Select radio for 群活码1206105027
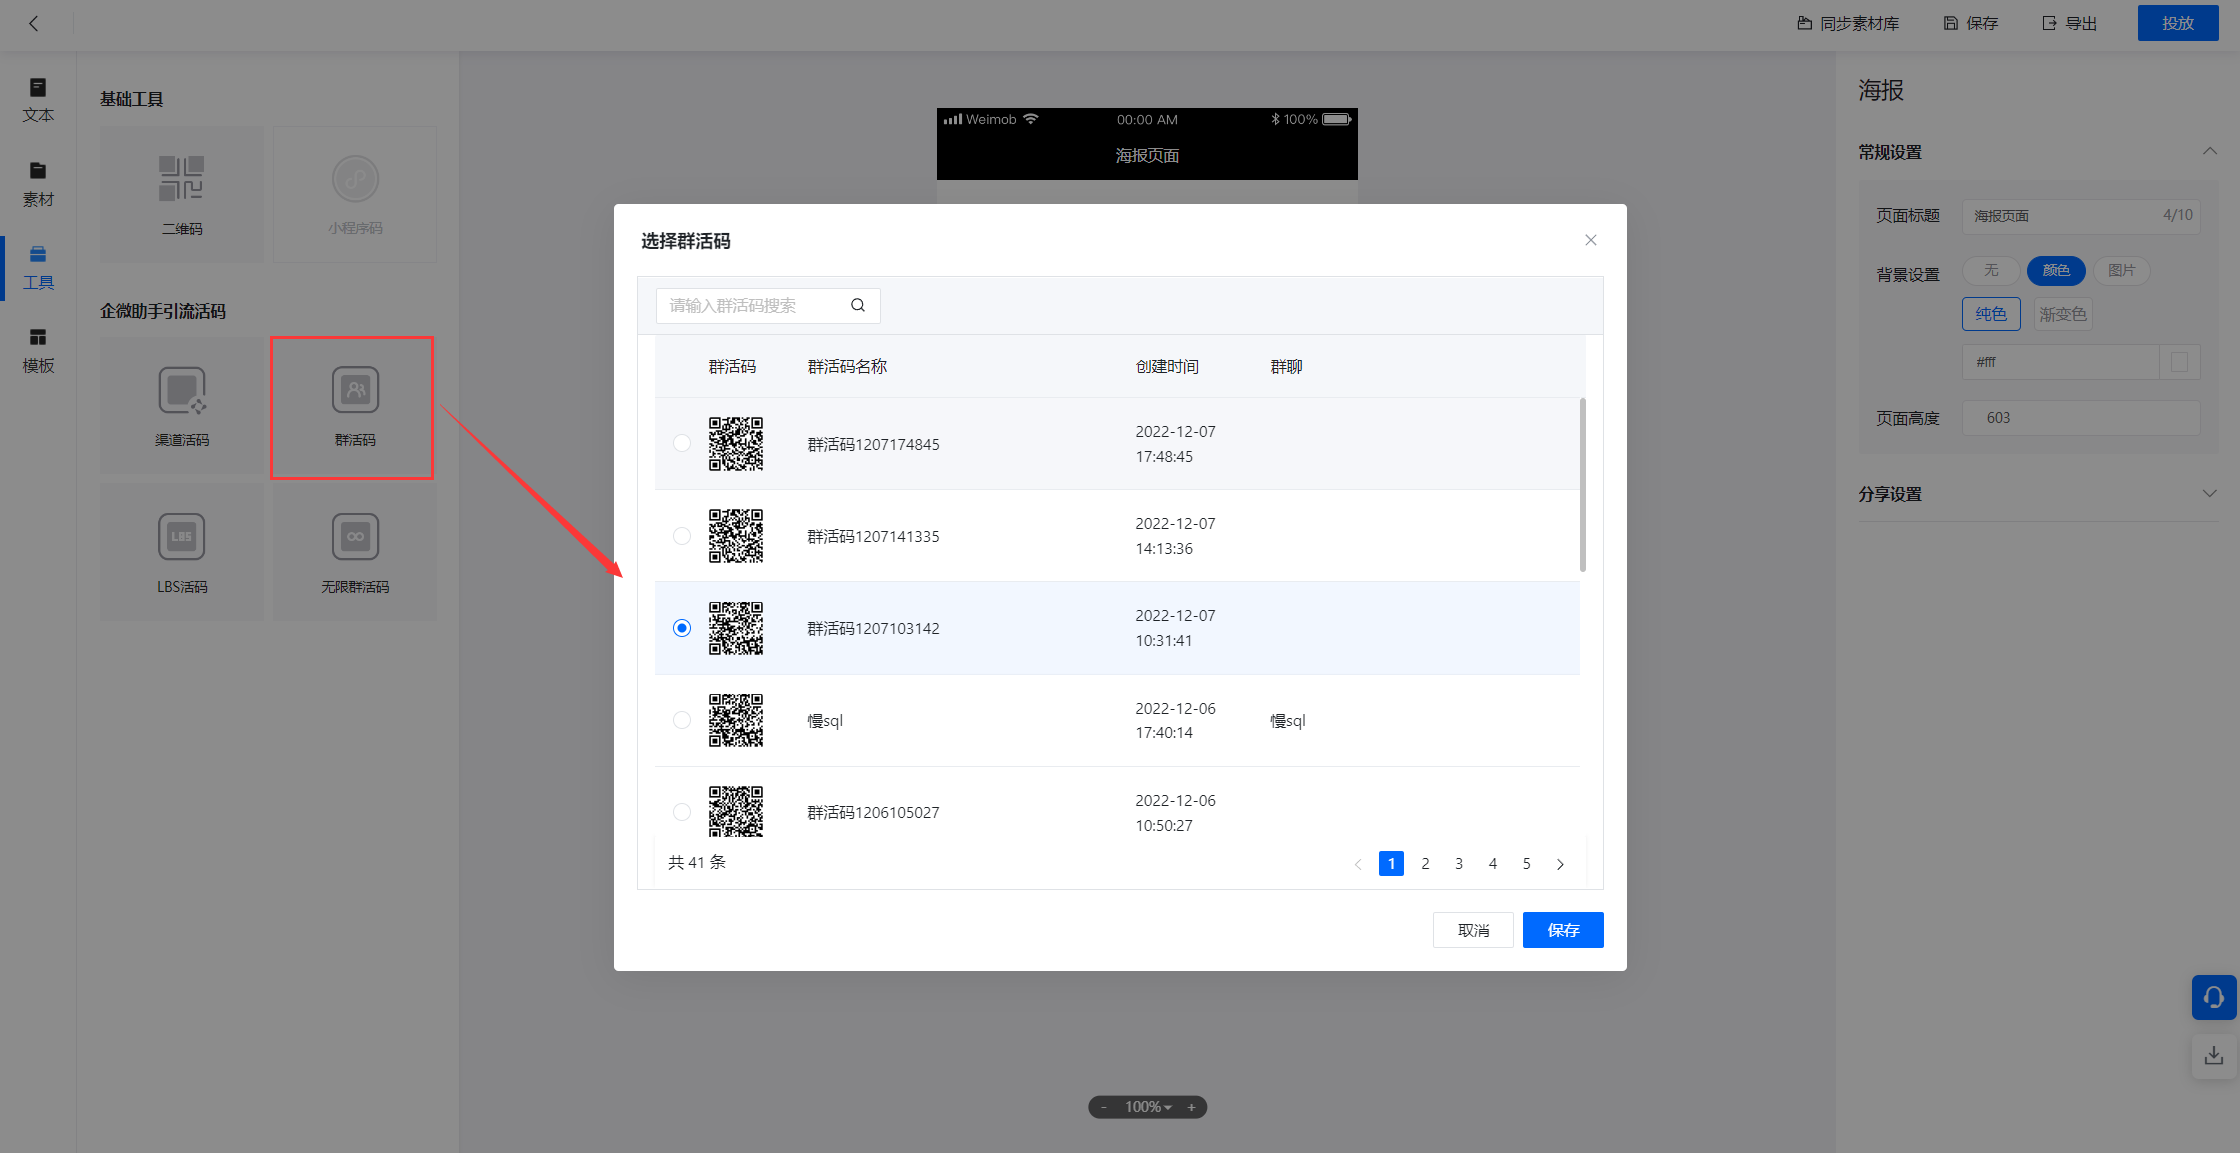 tap(682, 812)
